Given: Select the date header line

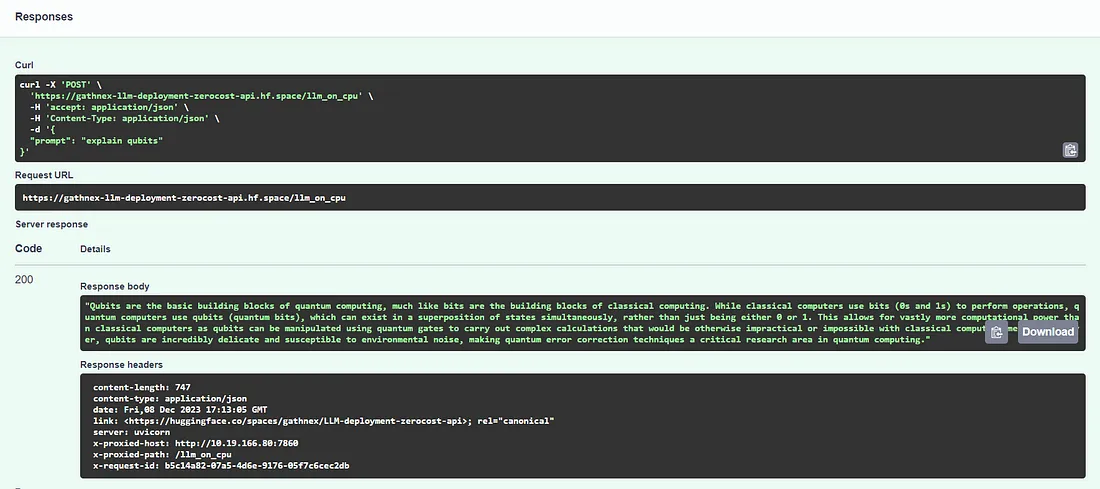Looking at the screenshot, I should [x=180, y=410].
